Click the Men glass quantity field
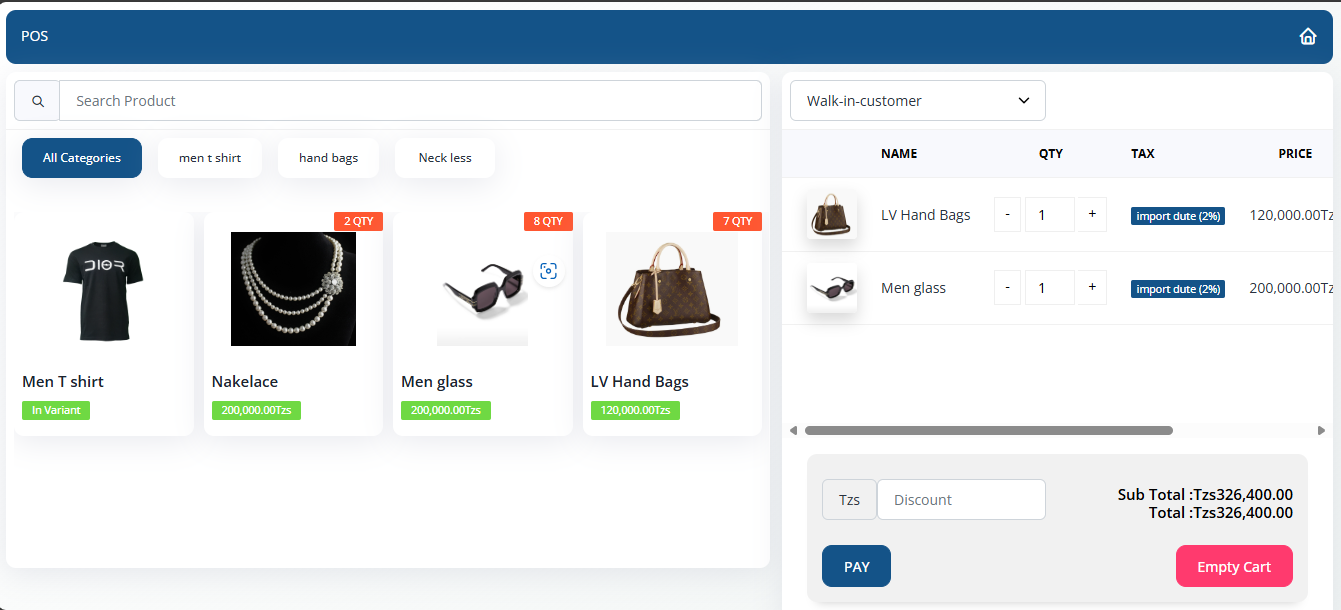The height and width of the screenshot is (610, 1341). 1050,287
